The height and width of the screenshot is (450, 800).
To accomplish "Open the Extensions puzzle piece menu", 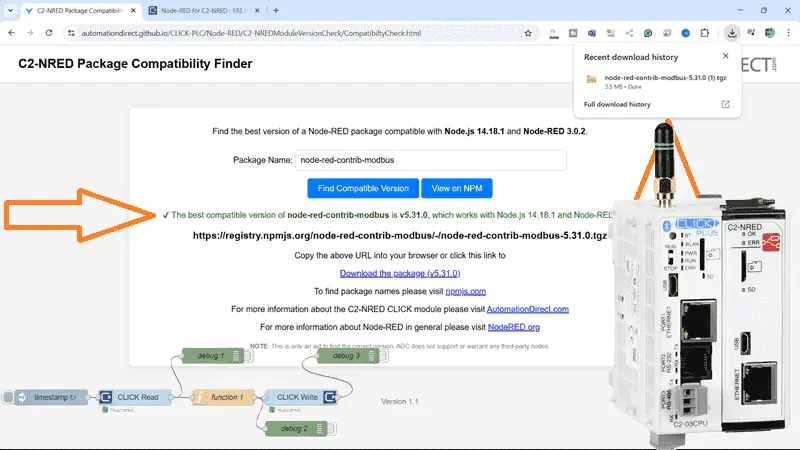I will pos(705,33).
